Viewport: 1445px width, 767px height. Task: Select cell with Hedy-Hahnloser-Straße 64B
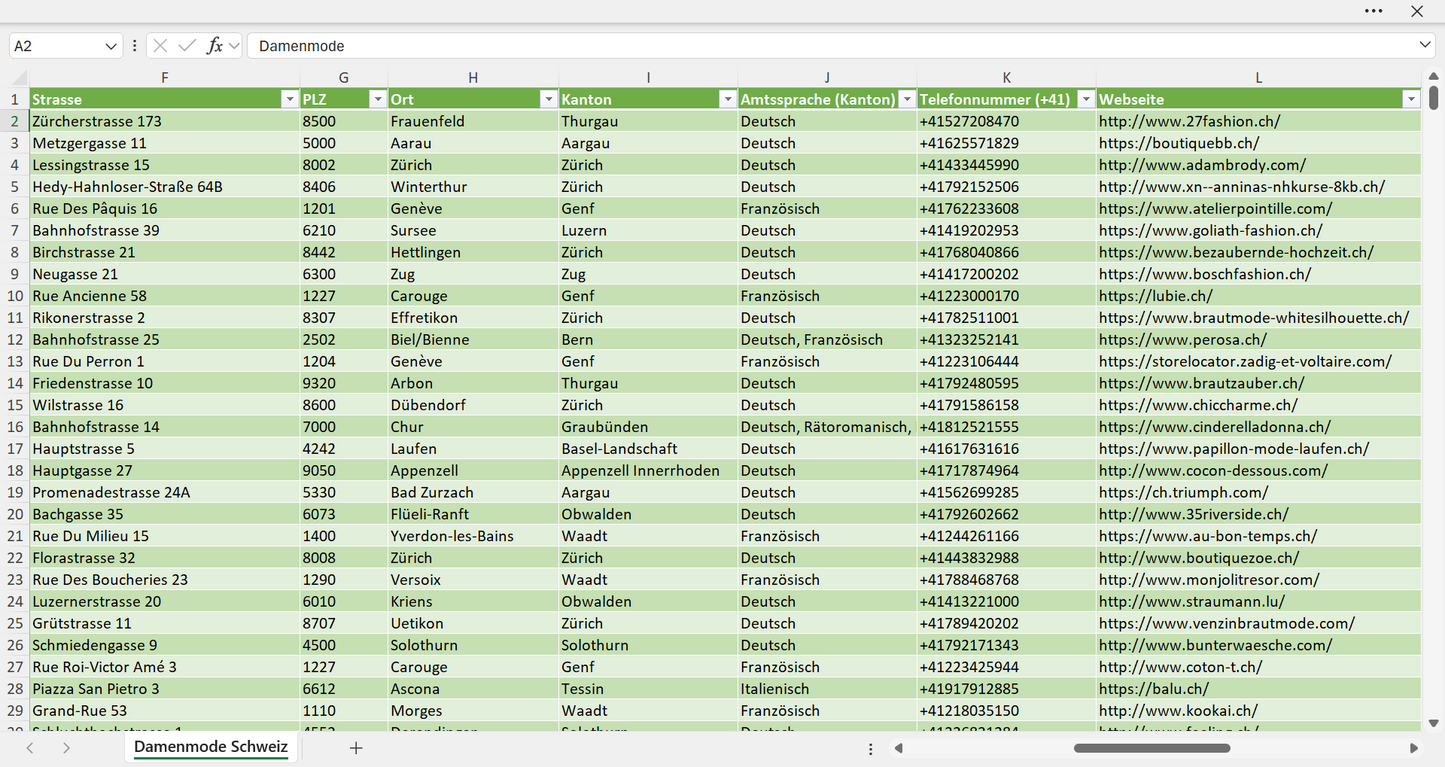click(x=164, y=187)
